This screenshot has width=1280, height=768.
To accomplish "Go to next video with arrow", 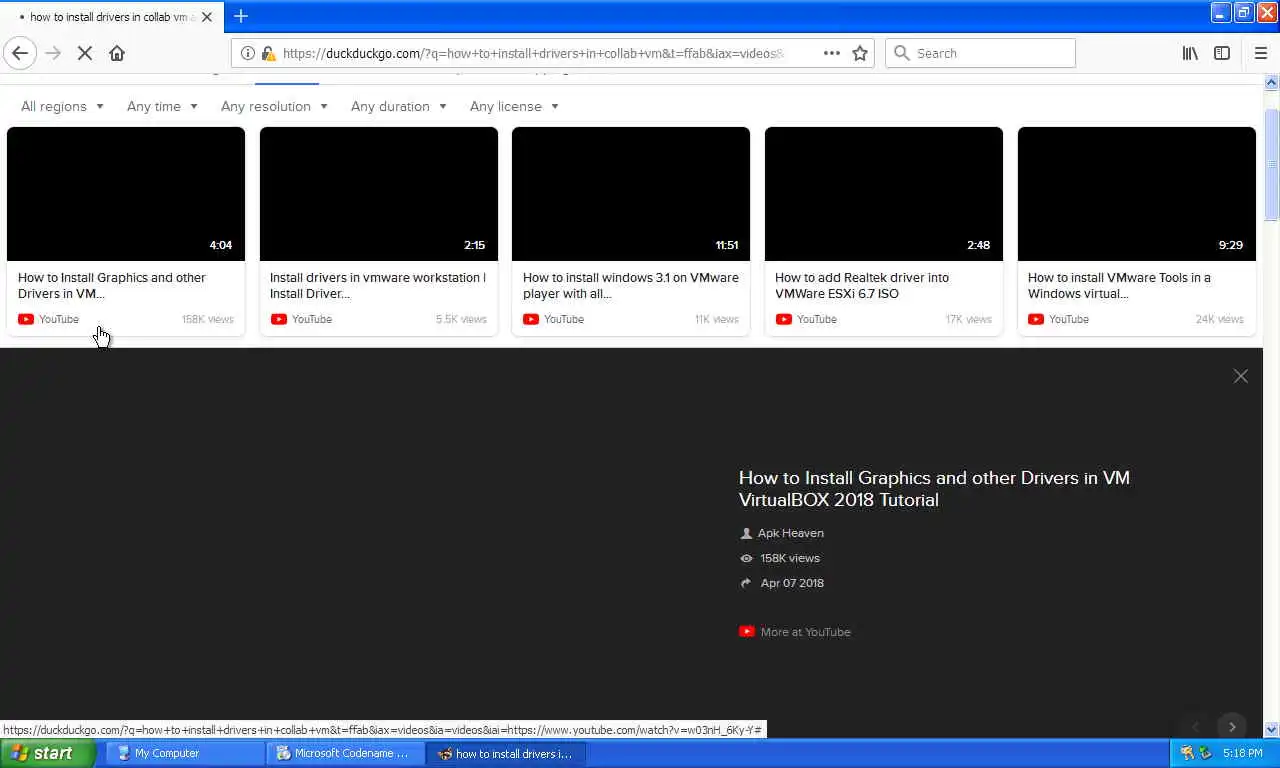I will click(1232, 727).
